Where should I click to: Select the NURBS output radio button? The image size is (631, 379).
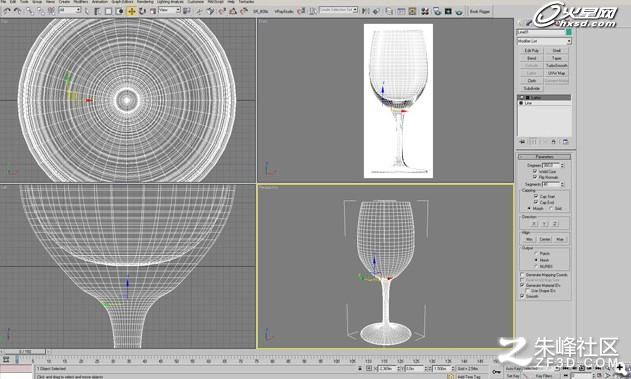536,266
